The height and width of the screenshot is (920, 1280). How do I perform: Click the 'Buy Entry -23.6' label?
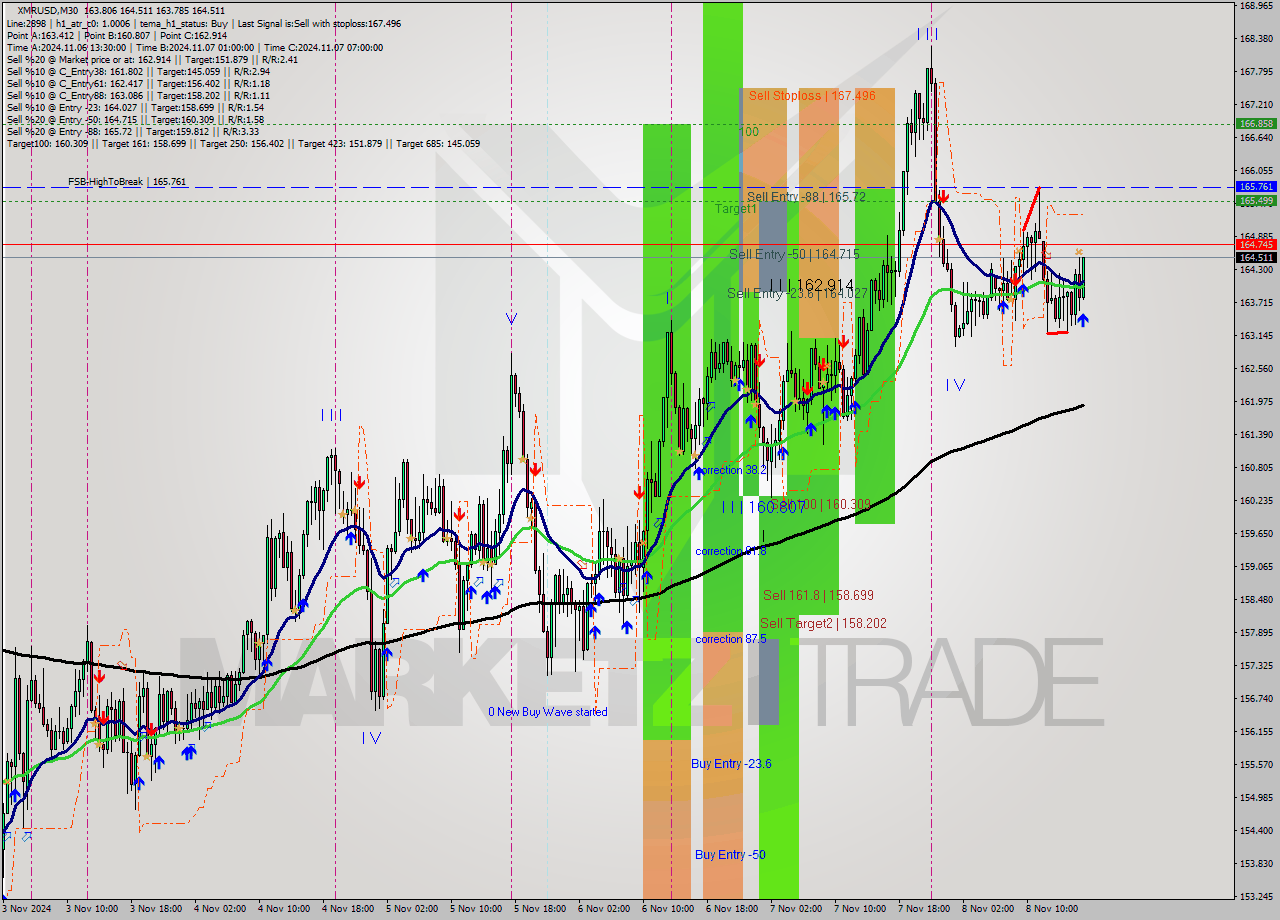731,764
